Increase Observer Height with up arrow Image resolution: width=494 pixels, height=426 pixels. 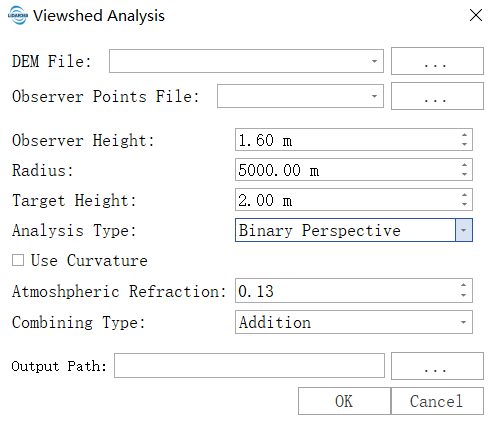[x=464, y=135]
